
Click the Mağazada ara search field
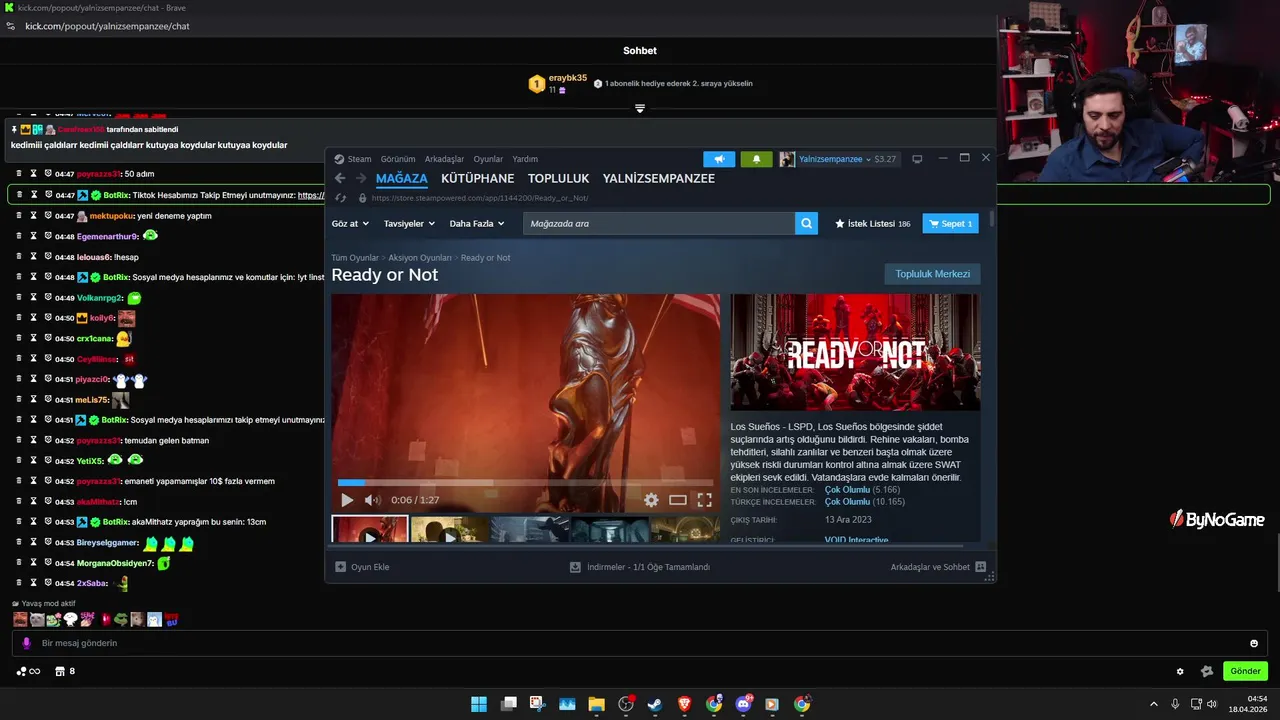coord(658,224)
